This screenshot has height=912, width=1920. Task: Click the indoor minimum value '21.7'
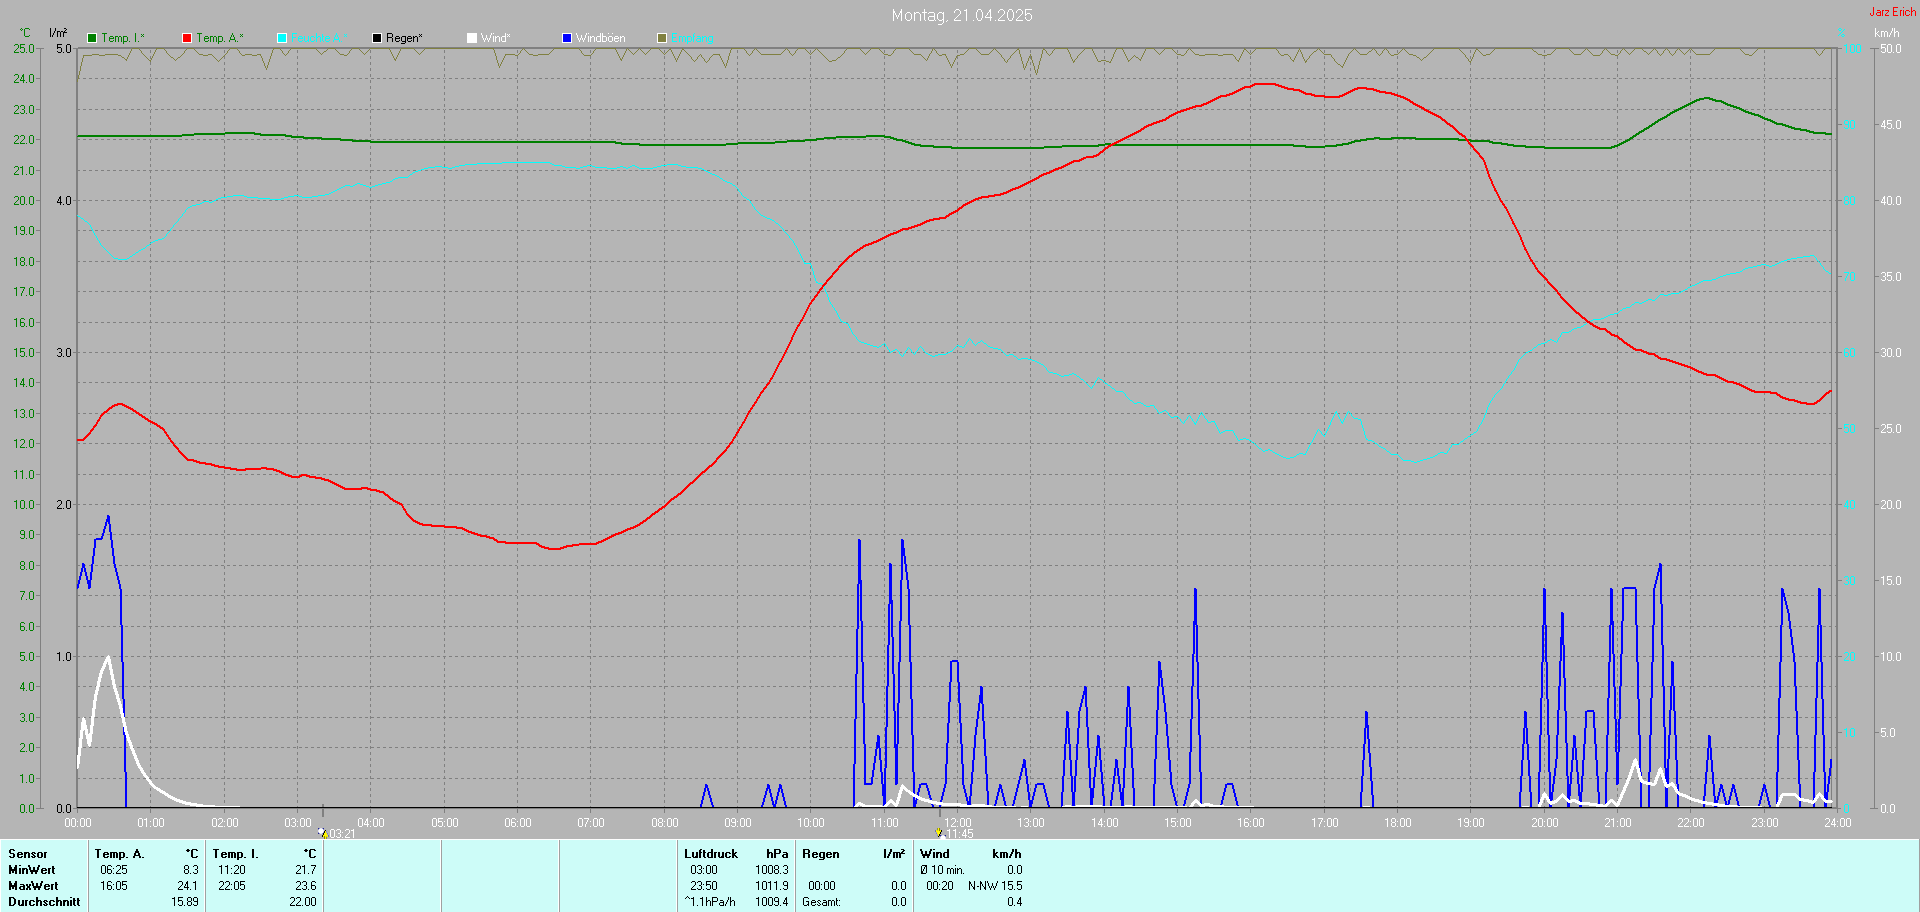pos(306,870)
